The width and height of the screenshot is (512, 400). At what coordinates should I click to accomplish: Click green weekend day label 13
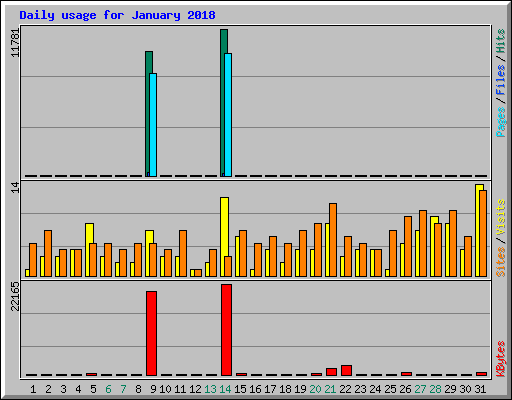pyautogui.click(x=210, y=389)
